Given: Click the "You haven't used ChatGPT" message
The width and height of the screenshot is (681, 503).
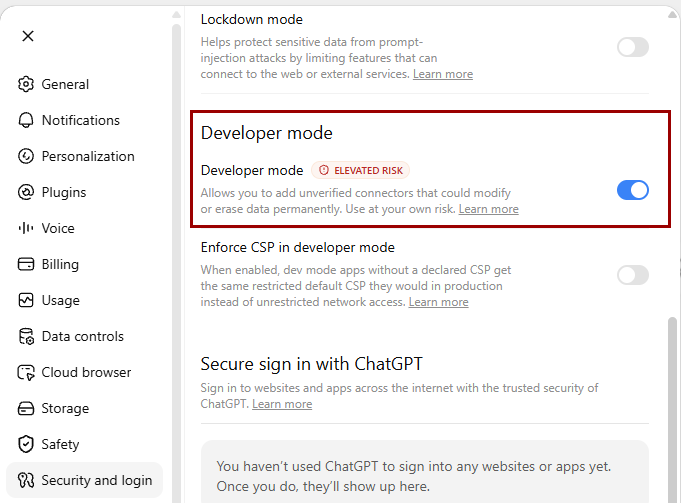Looking at the screenshot, I should pyautogui.click(x=413, y=477).
